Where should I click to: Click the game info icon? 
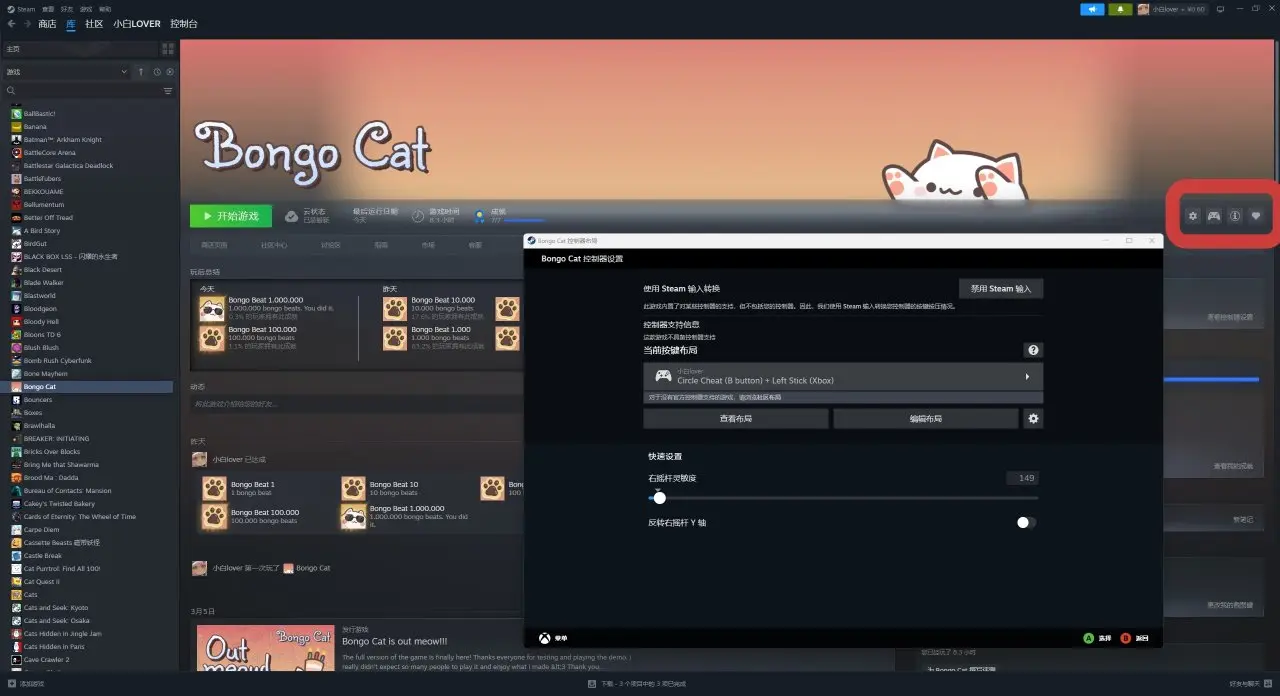[1235, 216]
